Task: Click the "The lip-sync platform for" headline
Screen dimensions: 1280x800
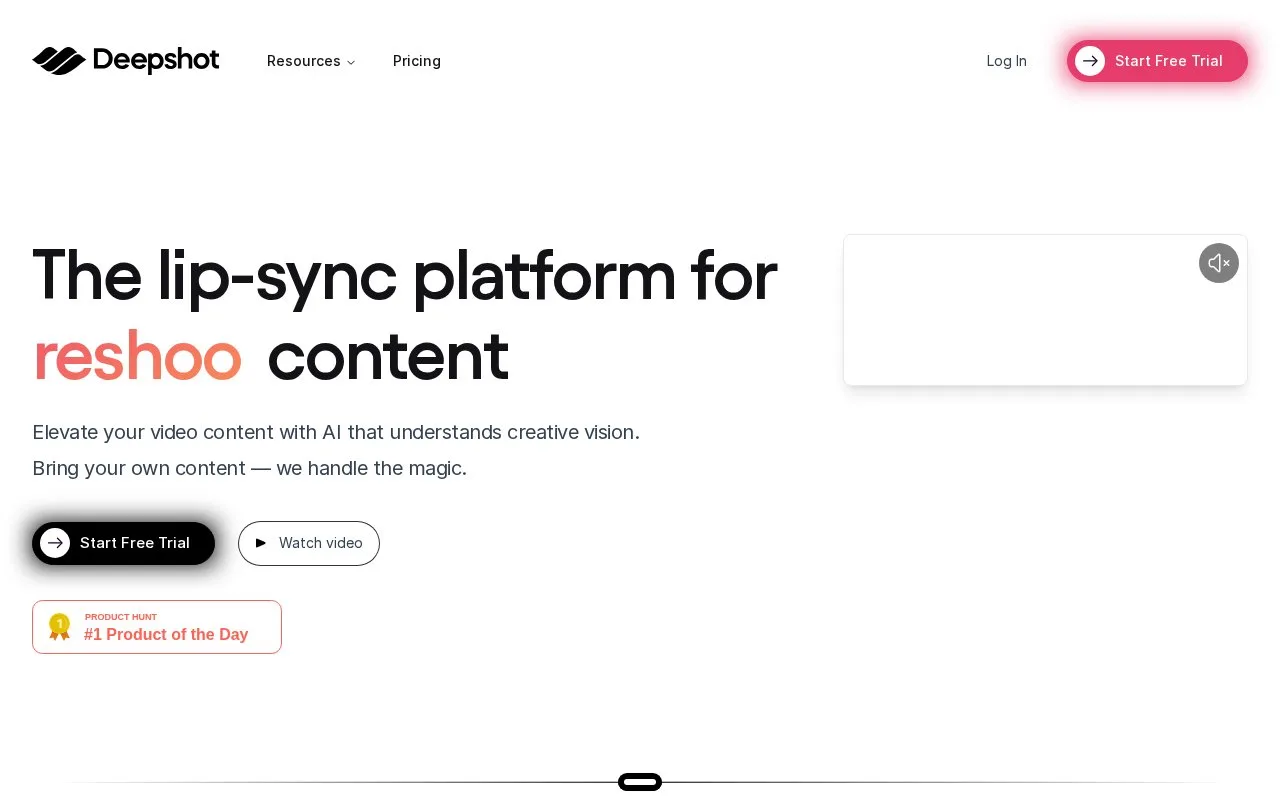Action: click(x=404, y=274)
